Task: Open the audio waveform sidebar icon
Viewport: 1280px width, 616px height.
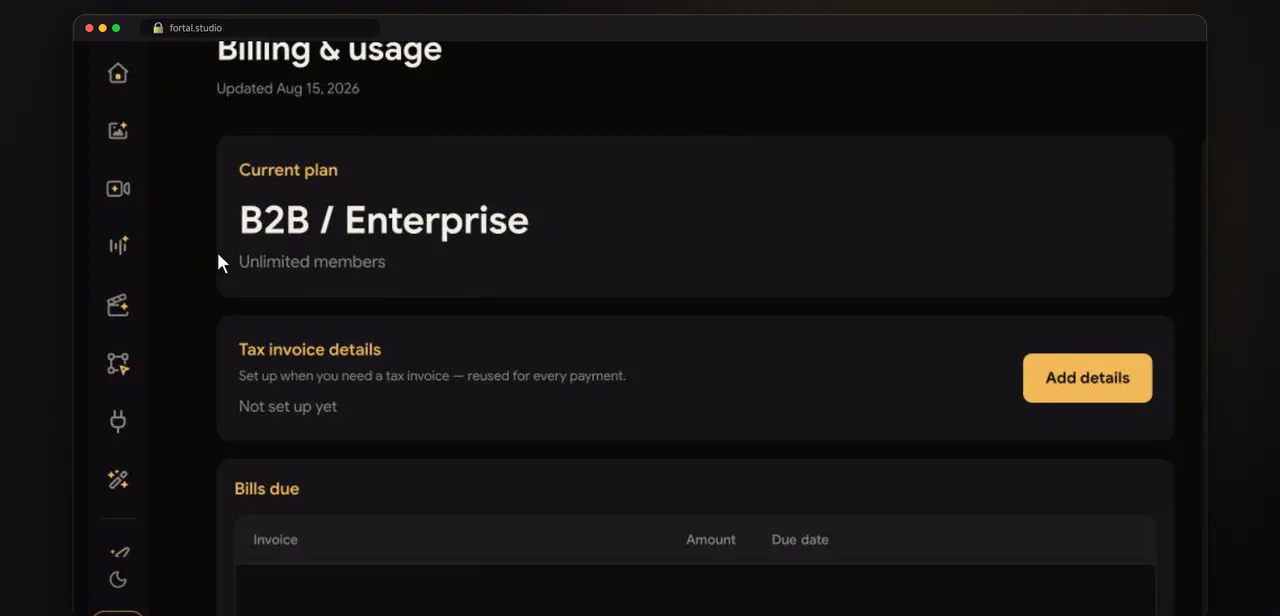Action: (x=118, y=246)
